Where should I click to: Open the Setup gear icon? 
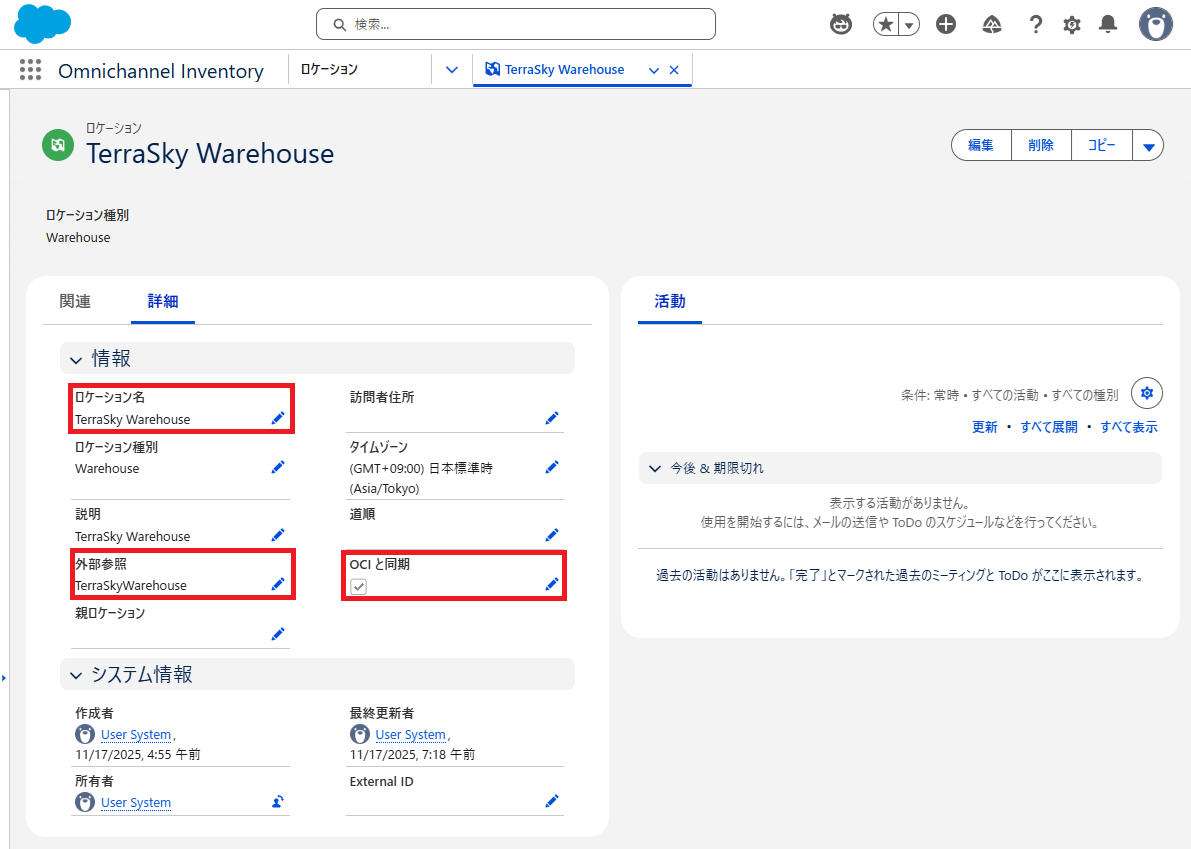1072,24
